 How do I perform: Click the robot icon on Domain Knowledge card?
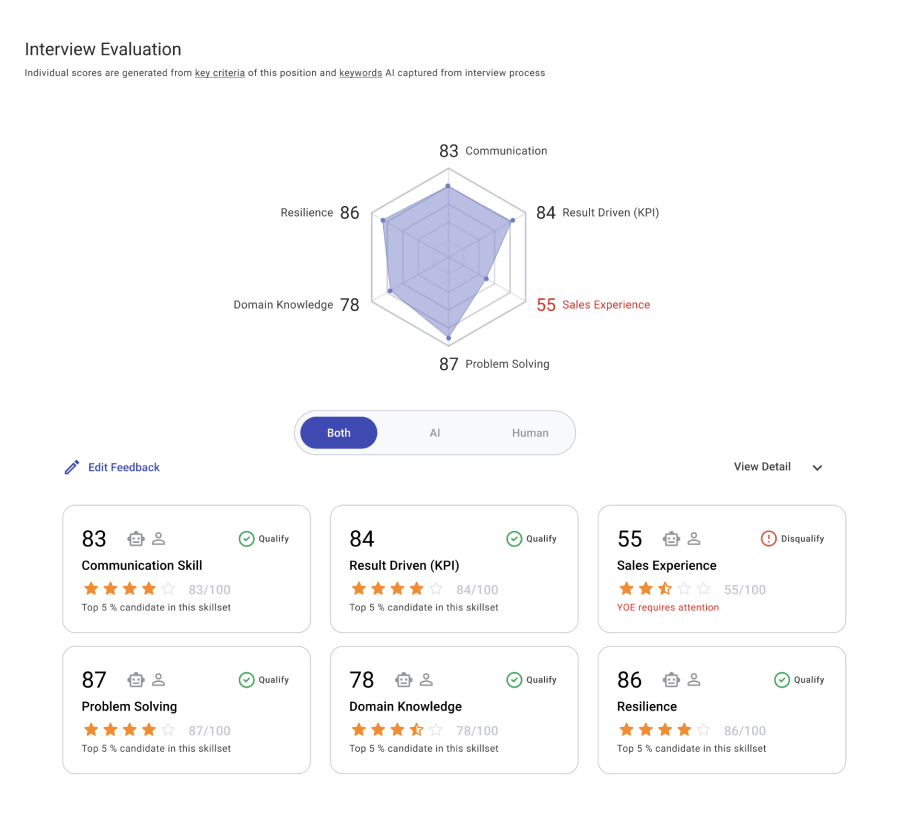[x=404, y=680]
